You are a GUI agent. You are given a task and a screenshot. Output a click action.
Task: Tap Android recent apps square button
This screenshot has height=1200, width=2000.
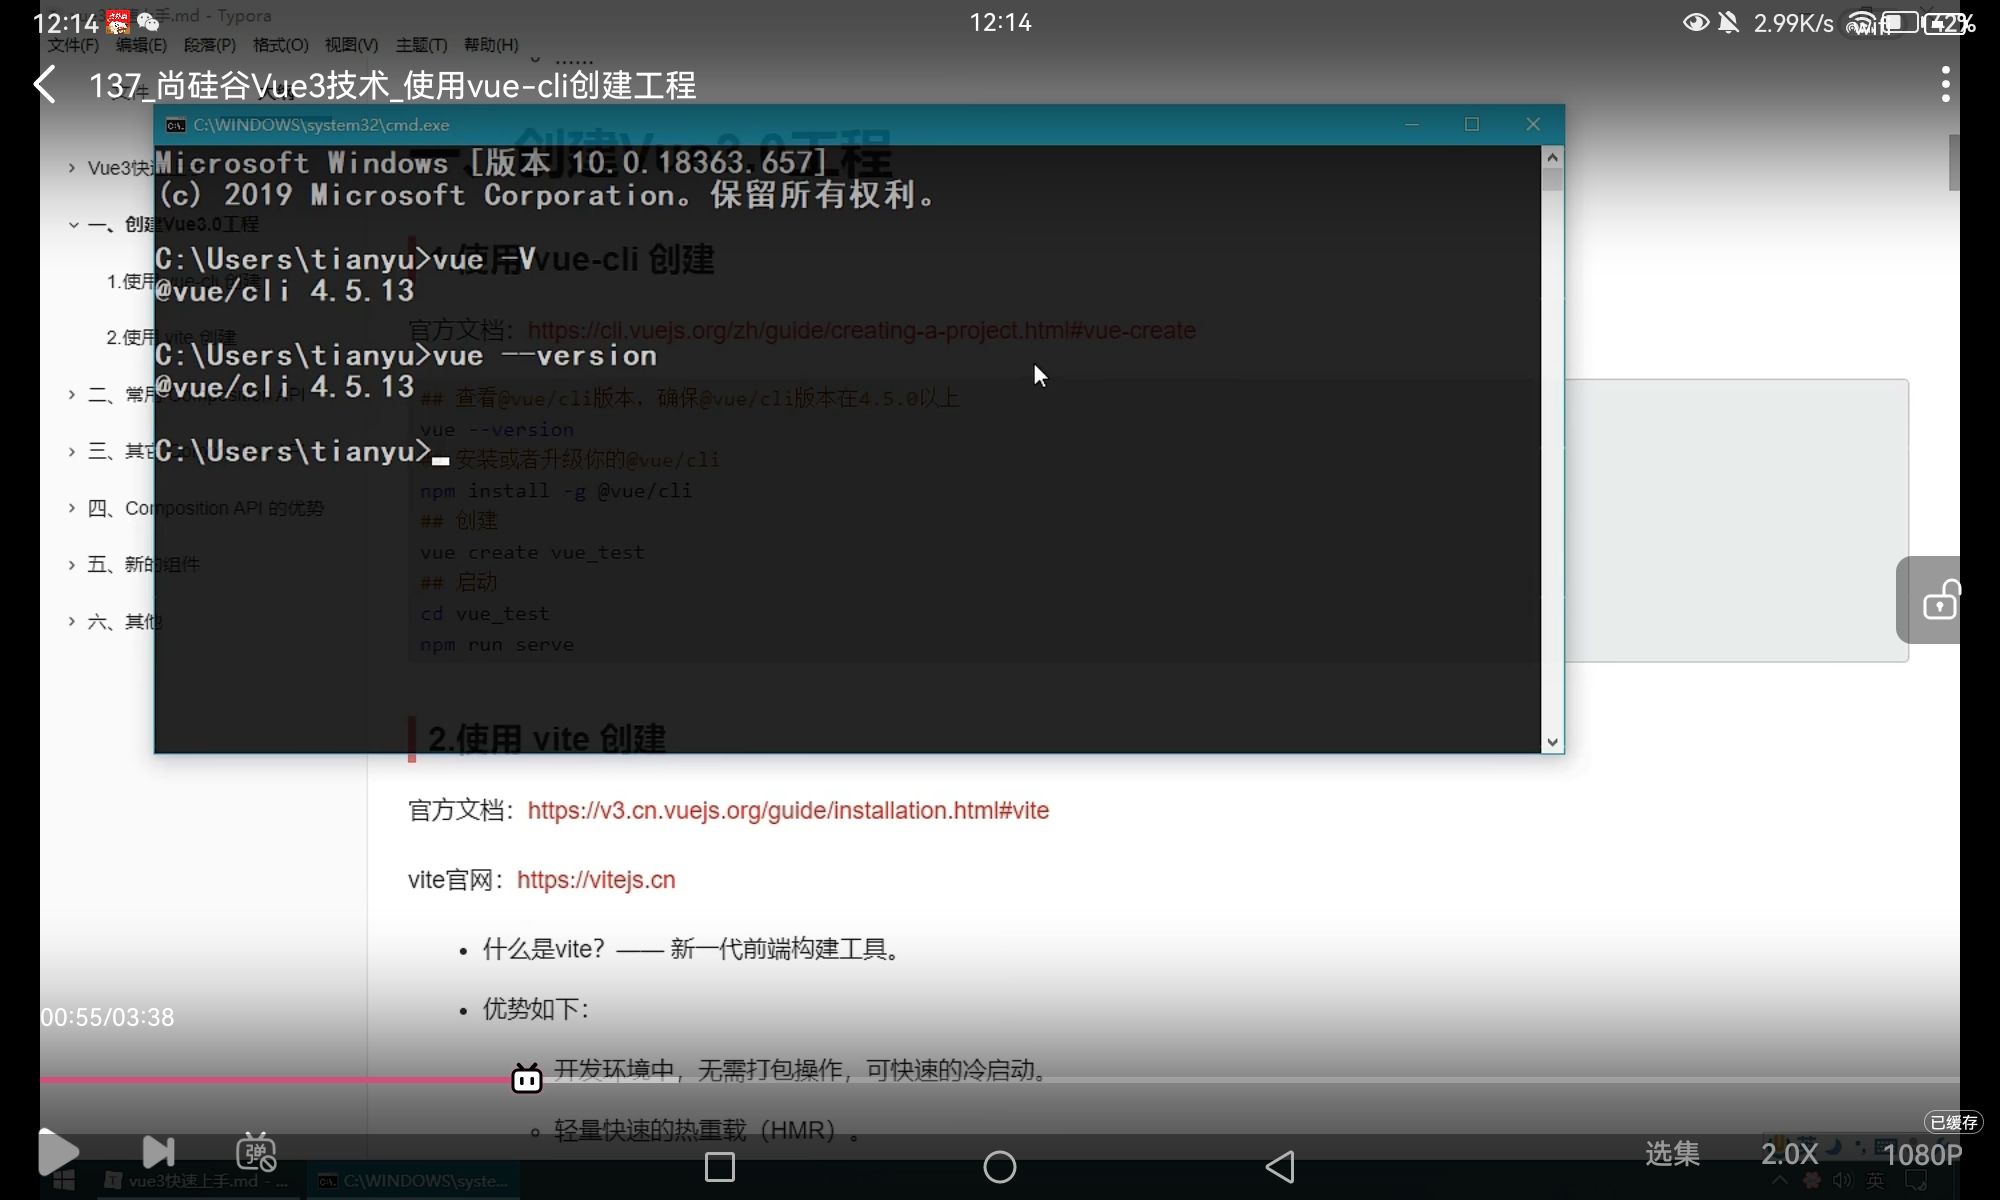(x=720, y=1166)
